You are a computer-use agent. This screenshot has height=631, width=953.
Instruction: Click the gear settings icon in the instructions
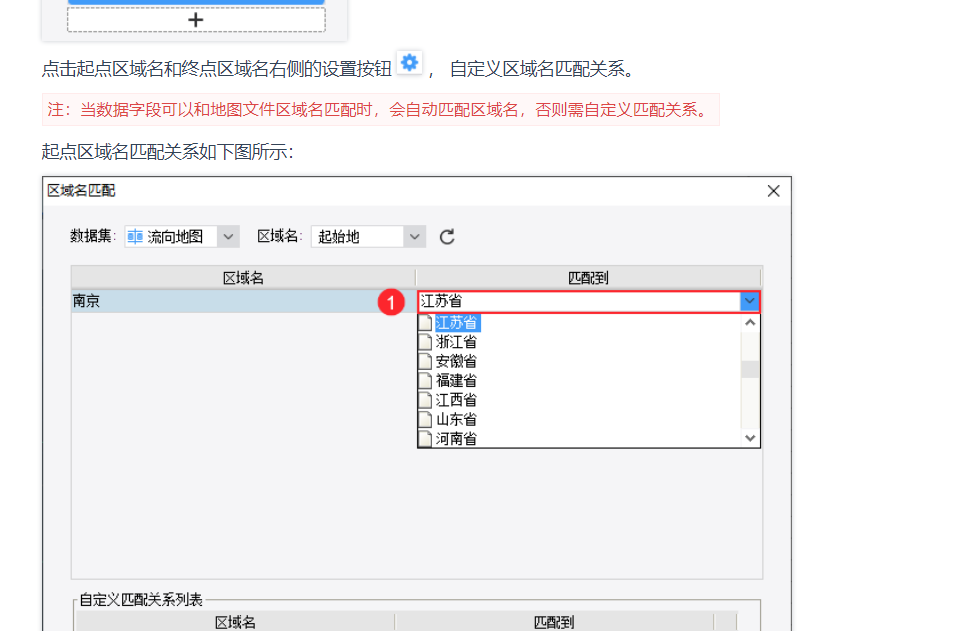[x=409, y=63]
